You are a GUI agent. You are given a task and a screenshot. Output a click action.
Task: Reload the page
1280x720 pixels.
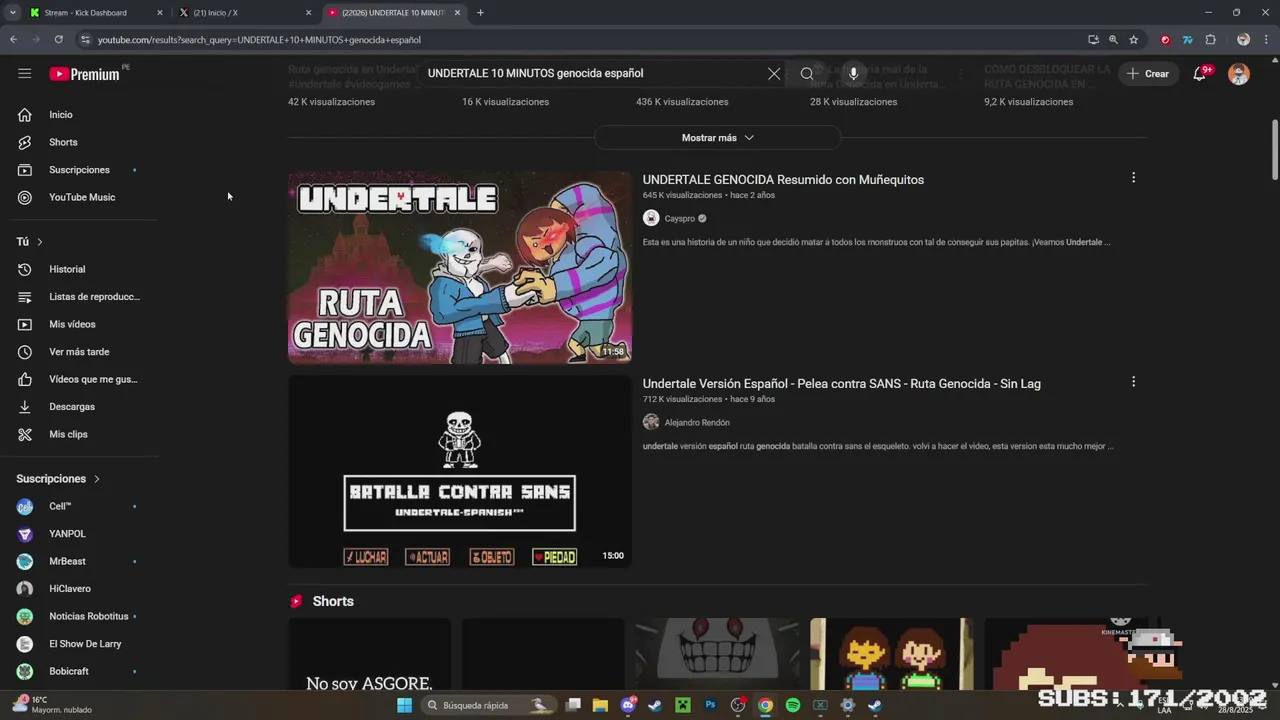59,40
